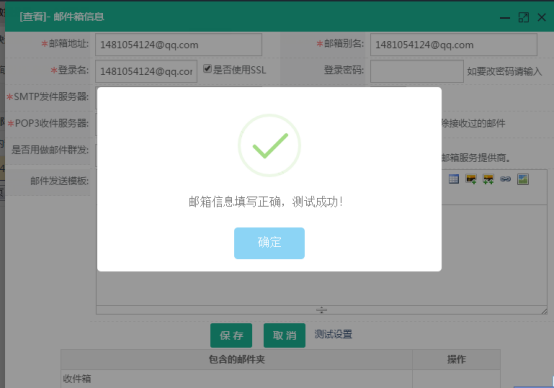Maximize the 邮件箱信息 window
Image resolution: width=554 pixels, height=388 pixels.
point(524,17)
